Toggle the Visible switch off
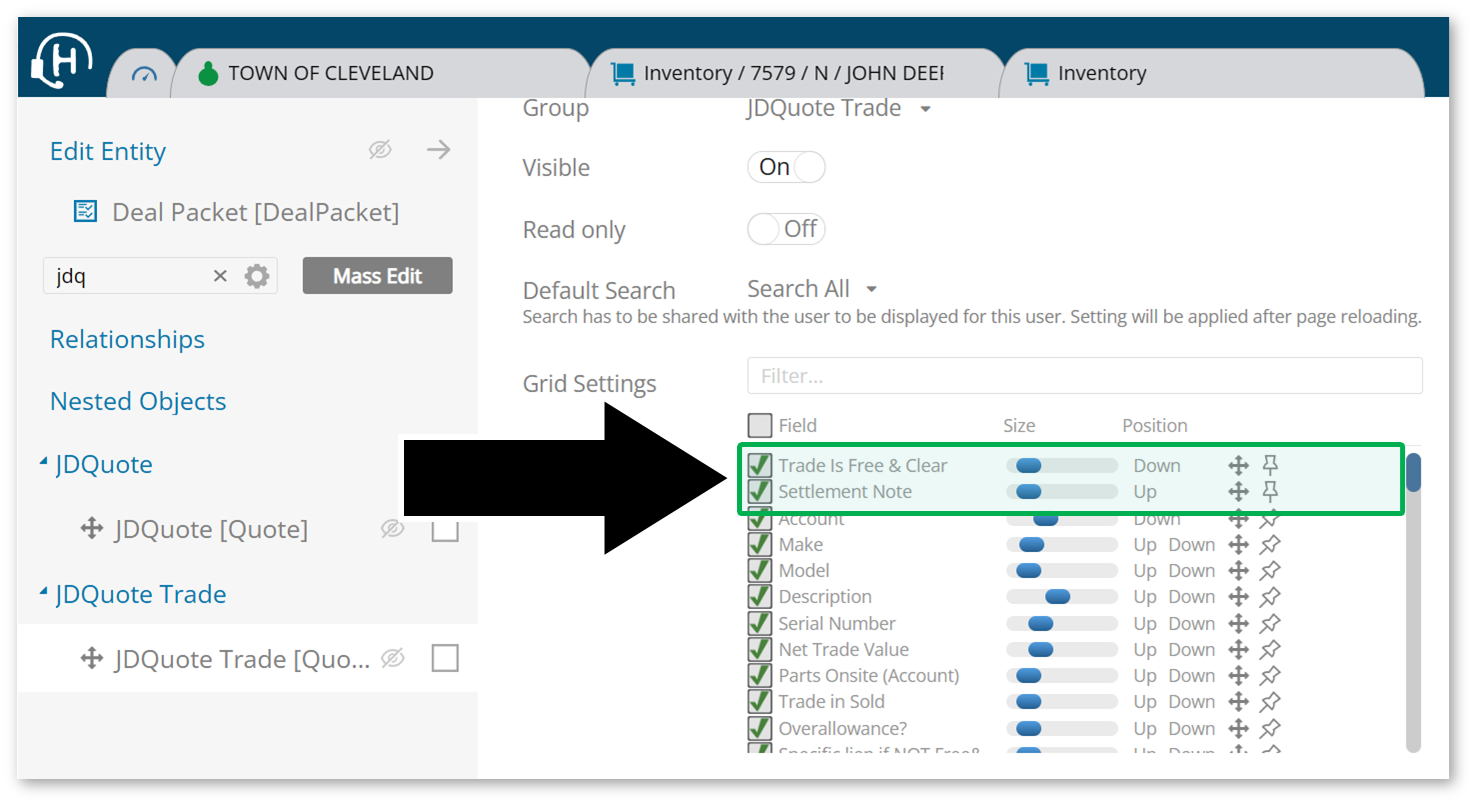 coord(786,167)
